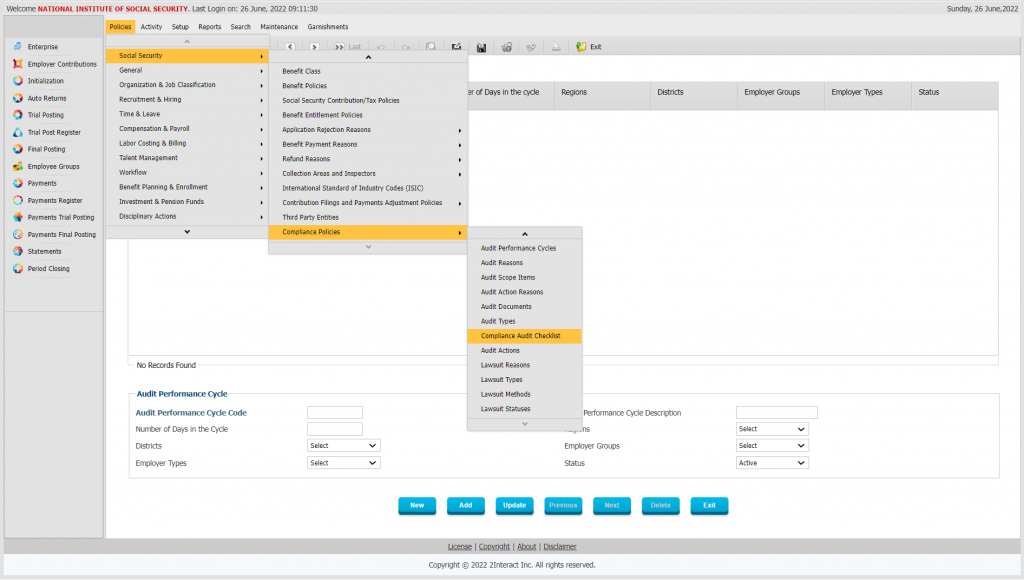1024x580 pixels.
Task: Expand the Employer Groups select list
Action: point(772,445)
